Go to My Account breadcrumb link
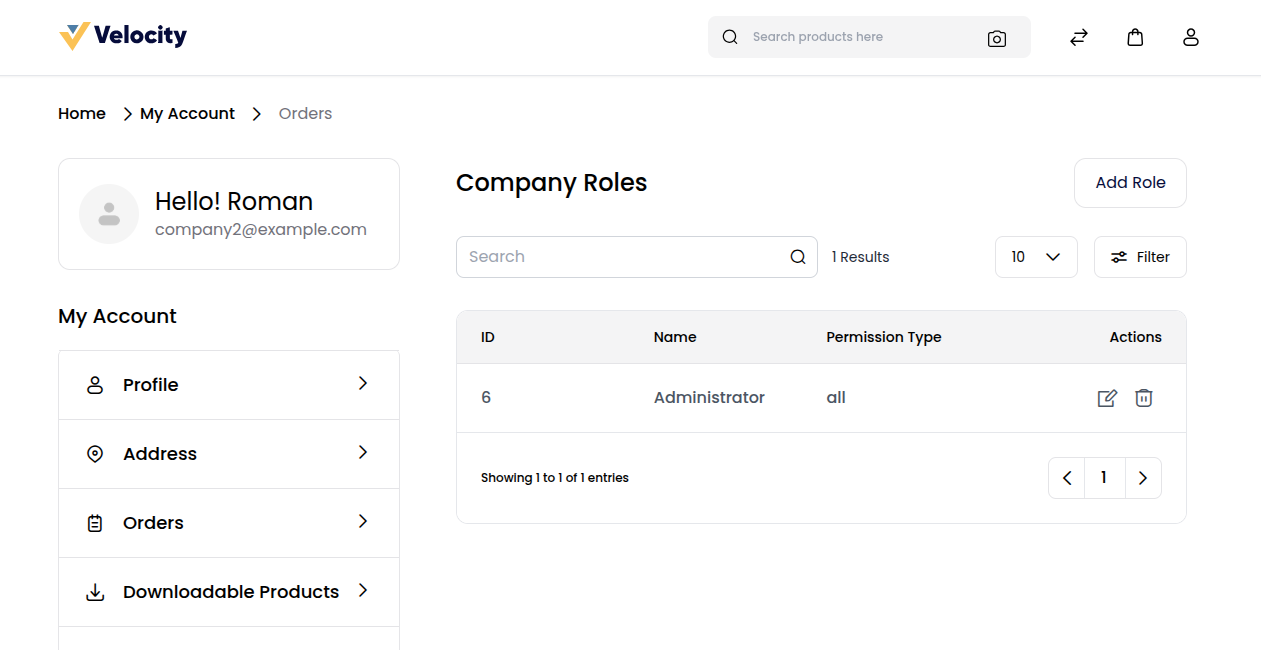 [187, 114]
